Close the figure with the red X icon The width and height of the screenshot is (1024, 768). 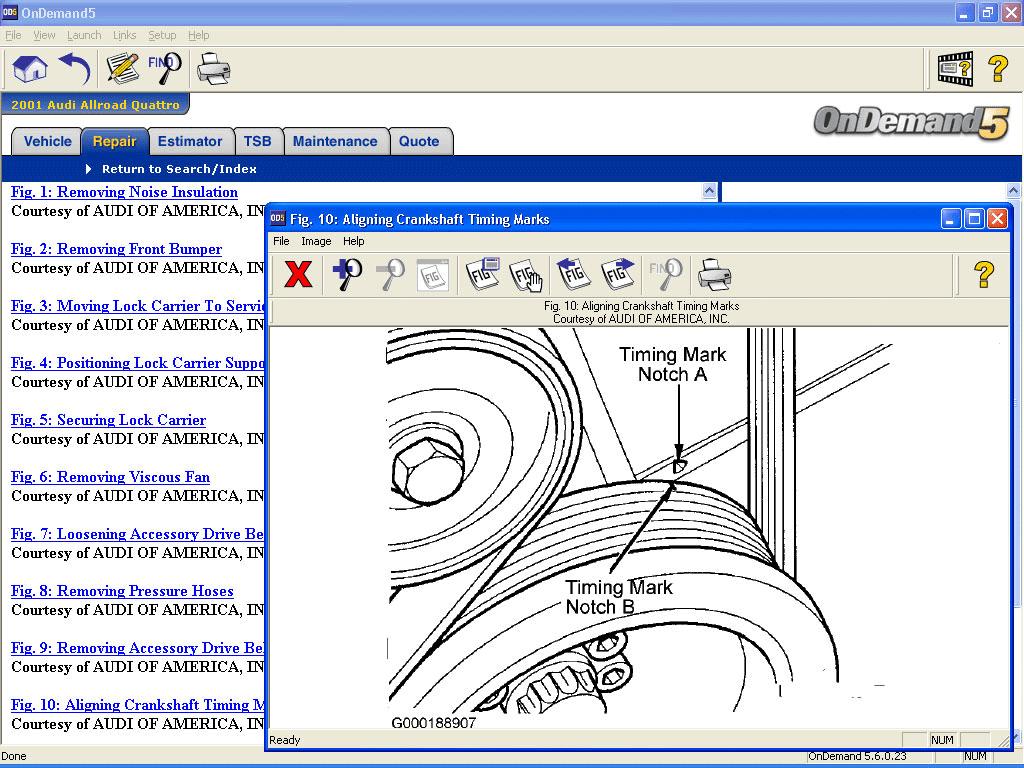[298, 274]
